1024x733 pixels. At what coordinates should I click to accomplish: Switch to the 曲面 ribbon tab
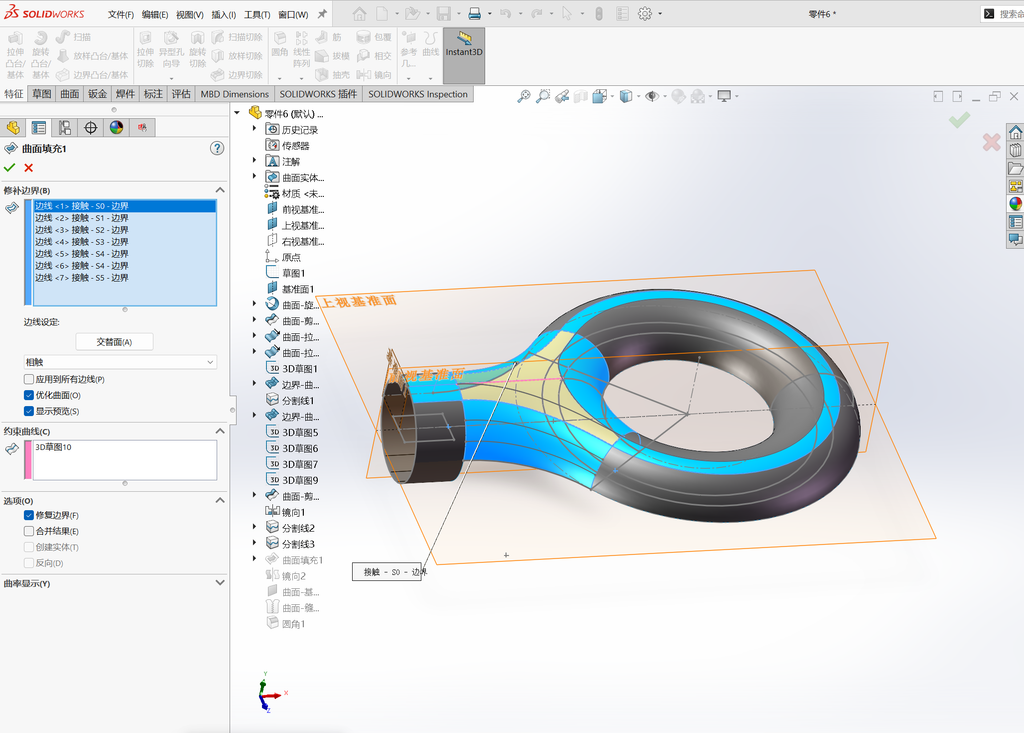pyautogui.click(x=70, y=94)
